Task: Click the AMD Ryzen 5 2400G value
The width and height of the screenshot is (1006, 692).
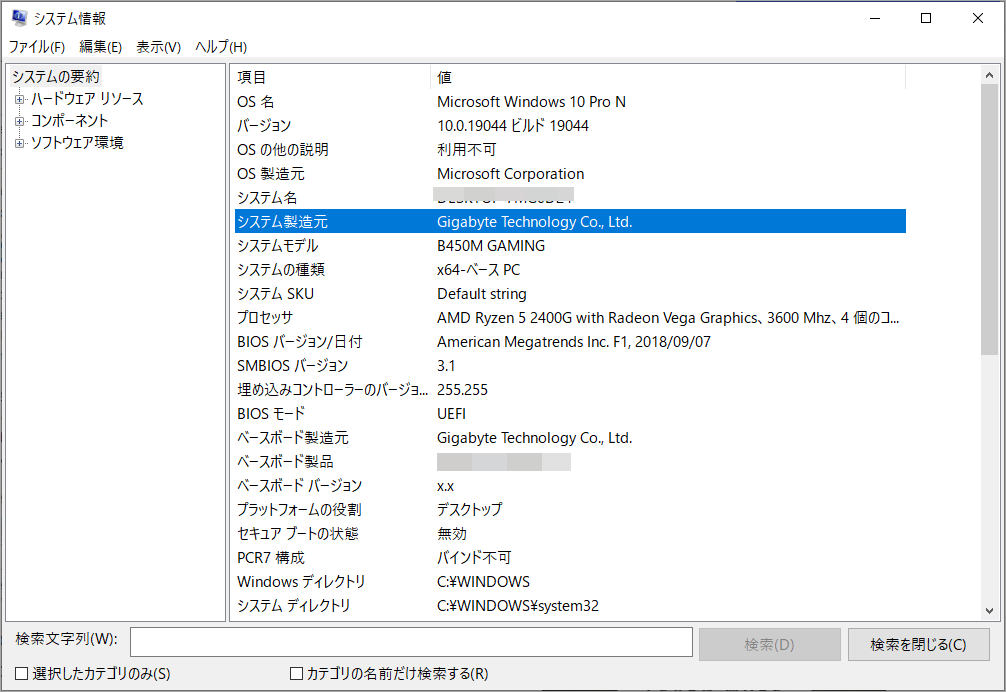Action: pos(668,317)
